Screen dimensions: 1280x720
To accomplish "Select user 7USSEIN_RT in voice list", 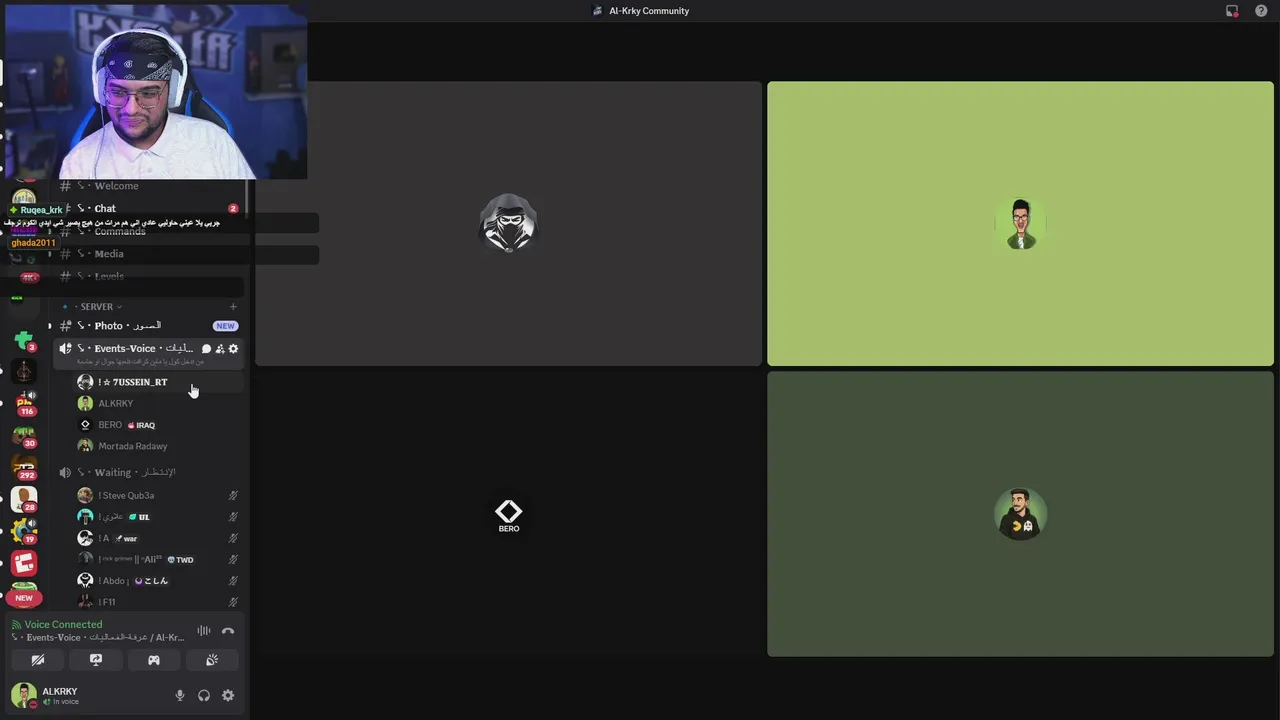I will coord(160,382).
